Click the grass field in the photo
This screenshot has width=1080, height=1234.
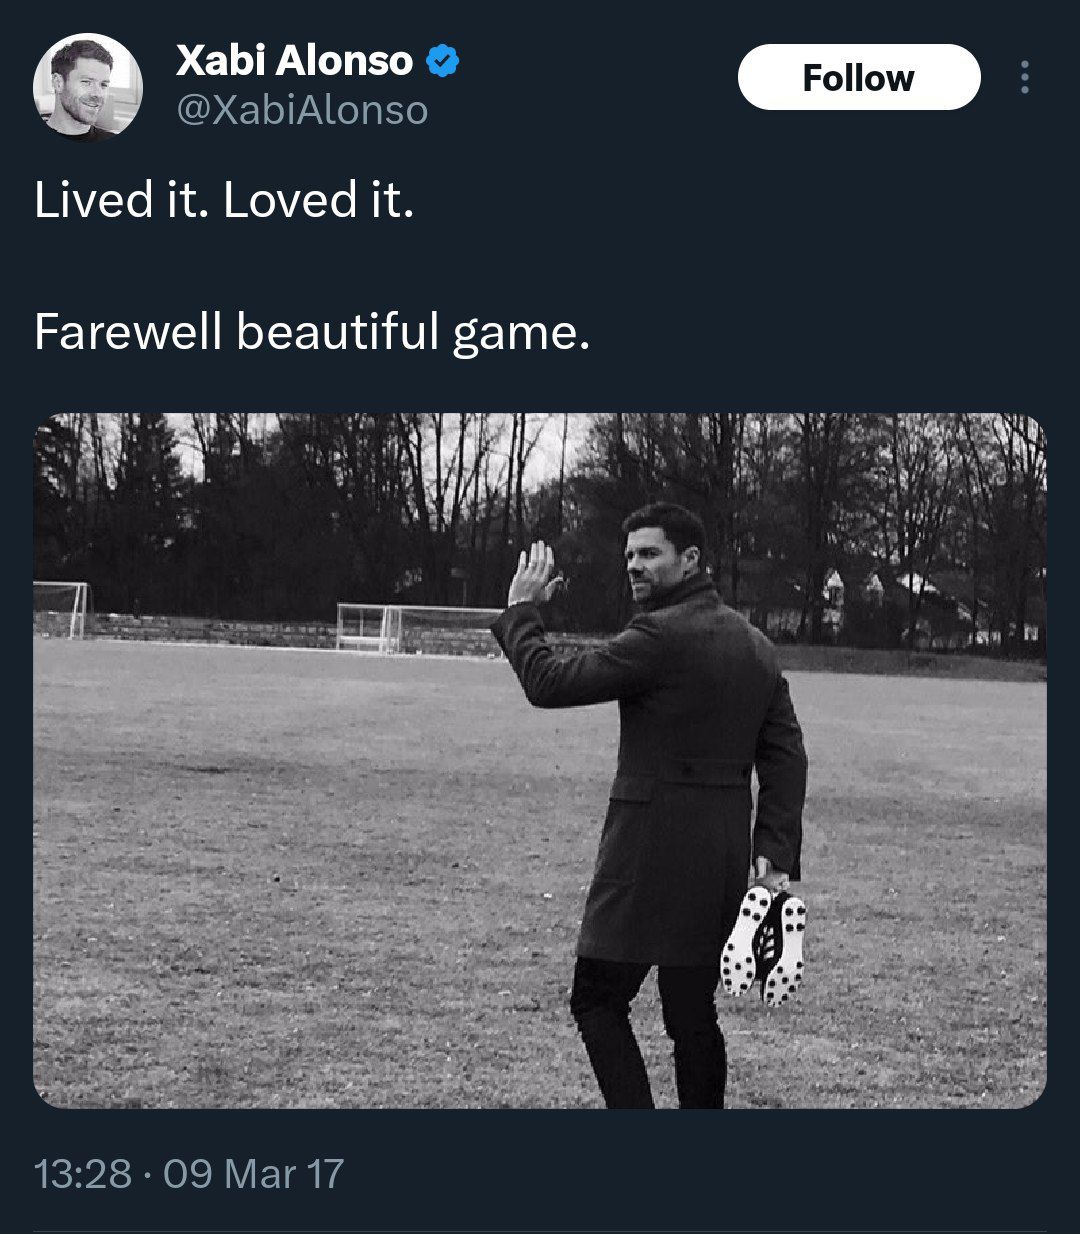[250, 900]
